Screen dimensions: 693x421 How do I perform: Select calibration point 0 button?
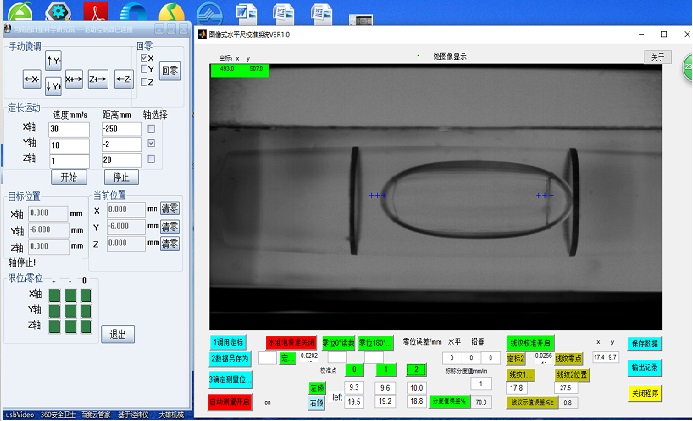[354, 370]
